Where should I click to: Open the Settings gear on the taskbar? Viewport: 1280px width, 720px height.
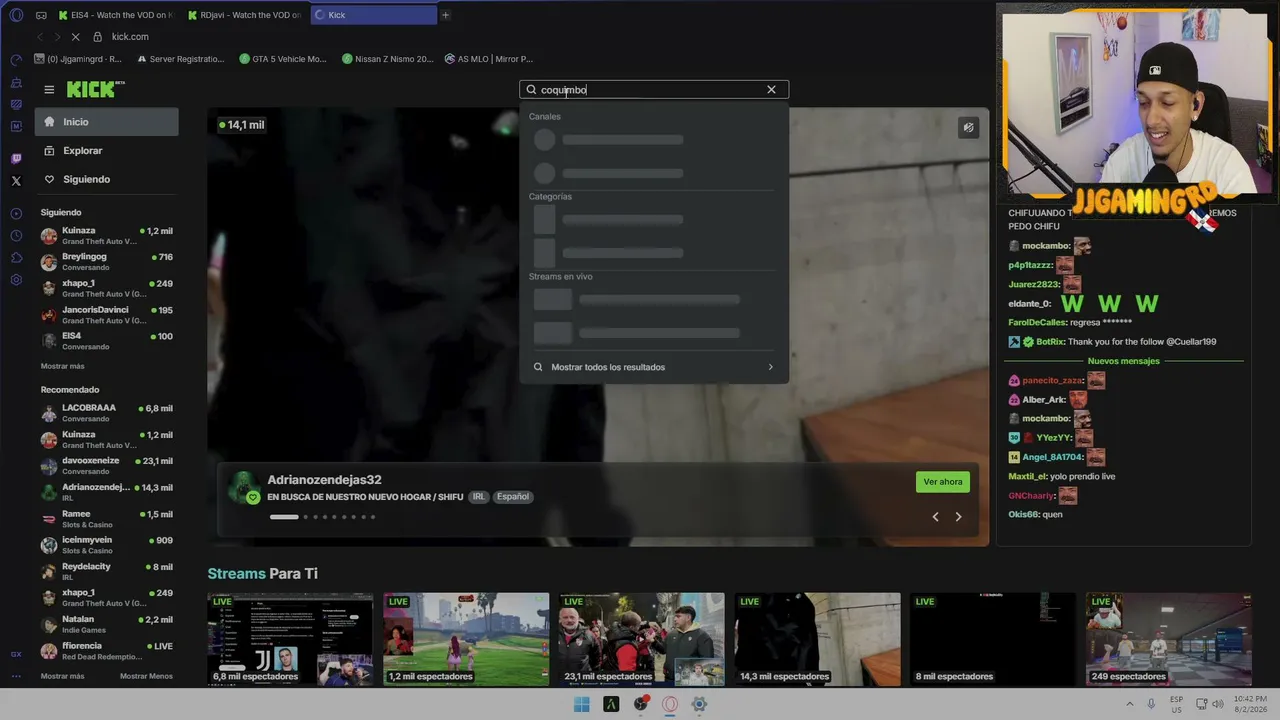point(699,704)
